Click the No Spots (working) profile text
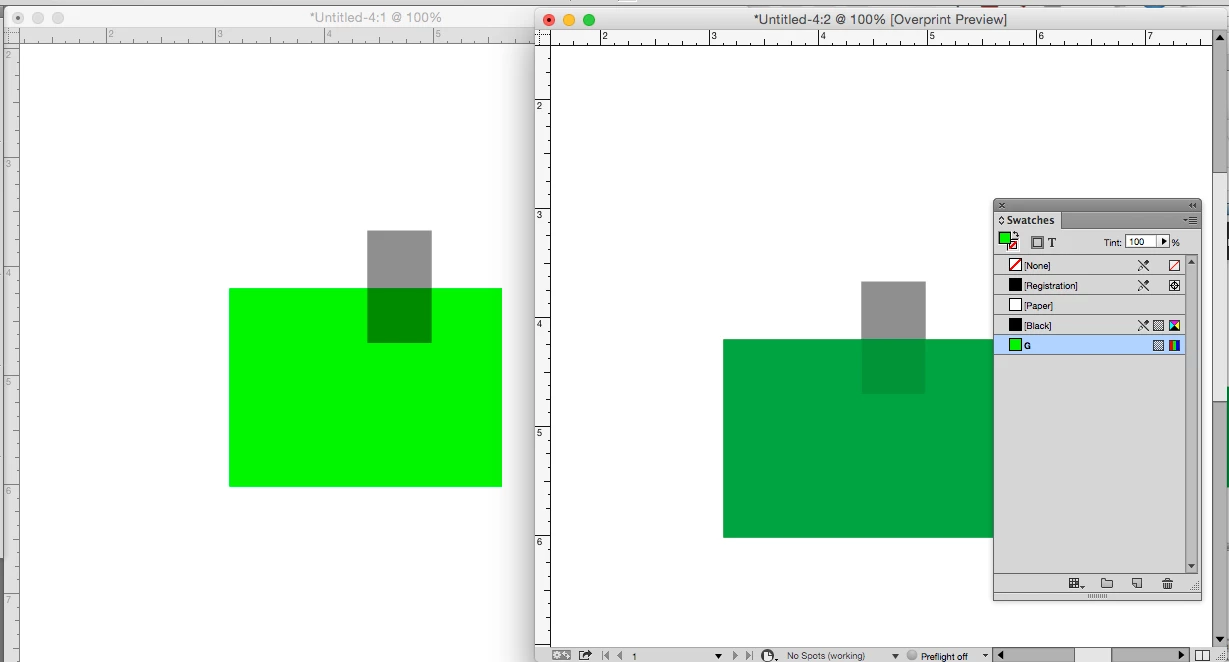Screen dimensions: 1229x662 point(826,656)
